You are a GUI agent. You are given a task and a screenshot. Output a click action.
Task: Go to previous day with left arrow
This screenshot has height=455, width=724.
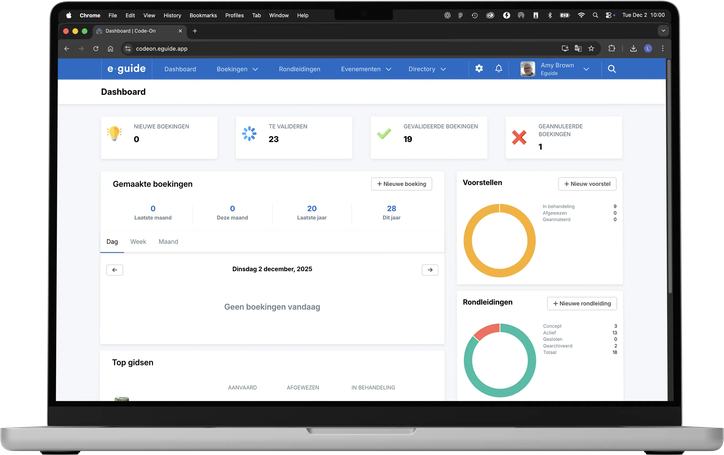pos(115,270)
